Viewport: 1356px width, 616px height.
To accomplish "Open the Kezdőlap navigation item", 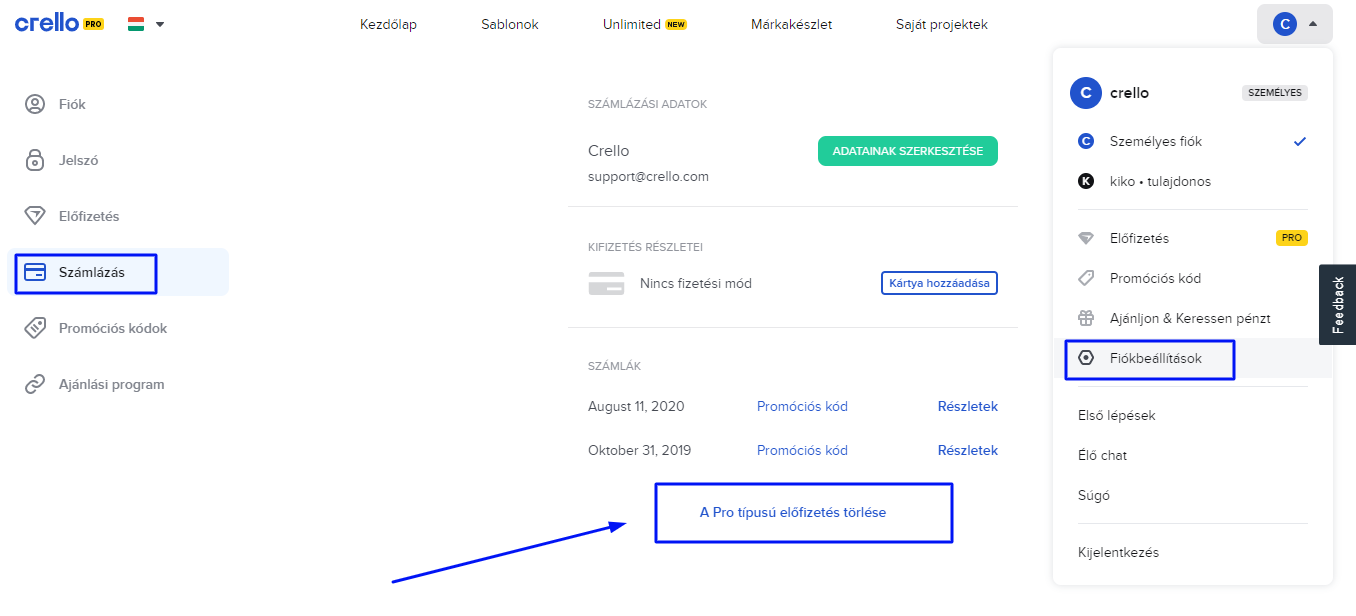I will 388,24.
